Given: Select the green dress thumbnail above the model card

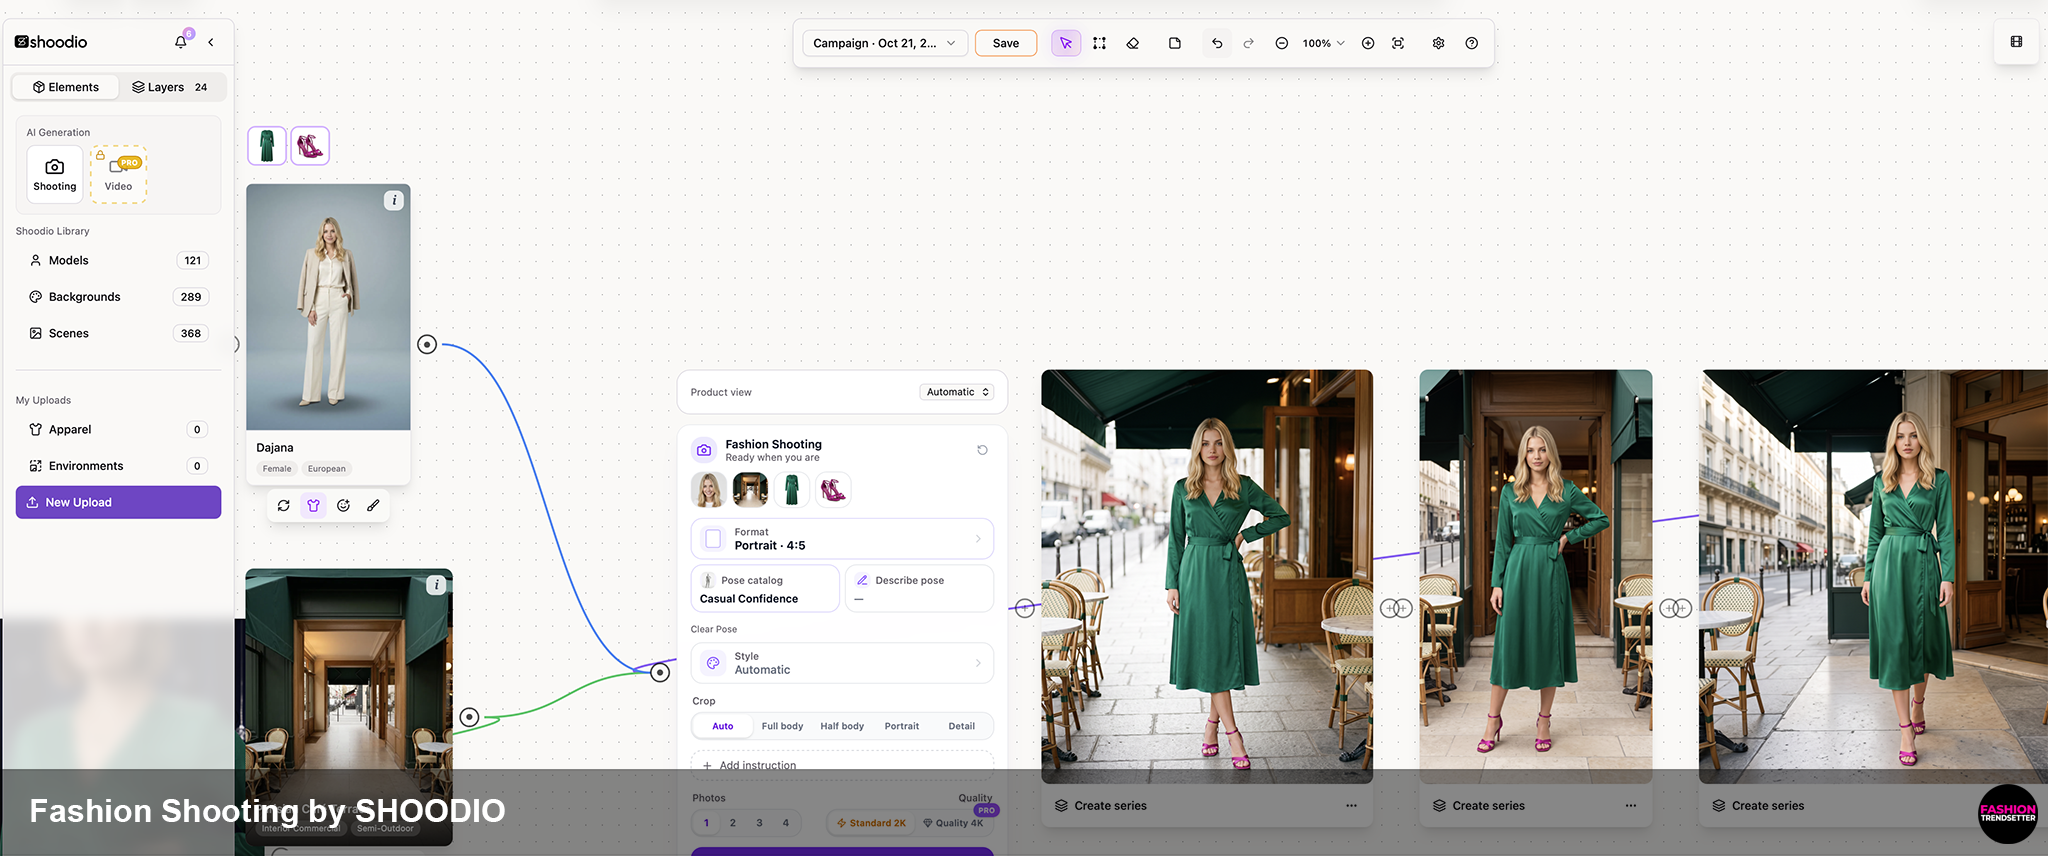Looking at the screenshot, I should point(267,146).
